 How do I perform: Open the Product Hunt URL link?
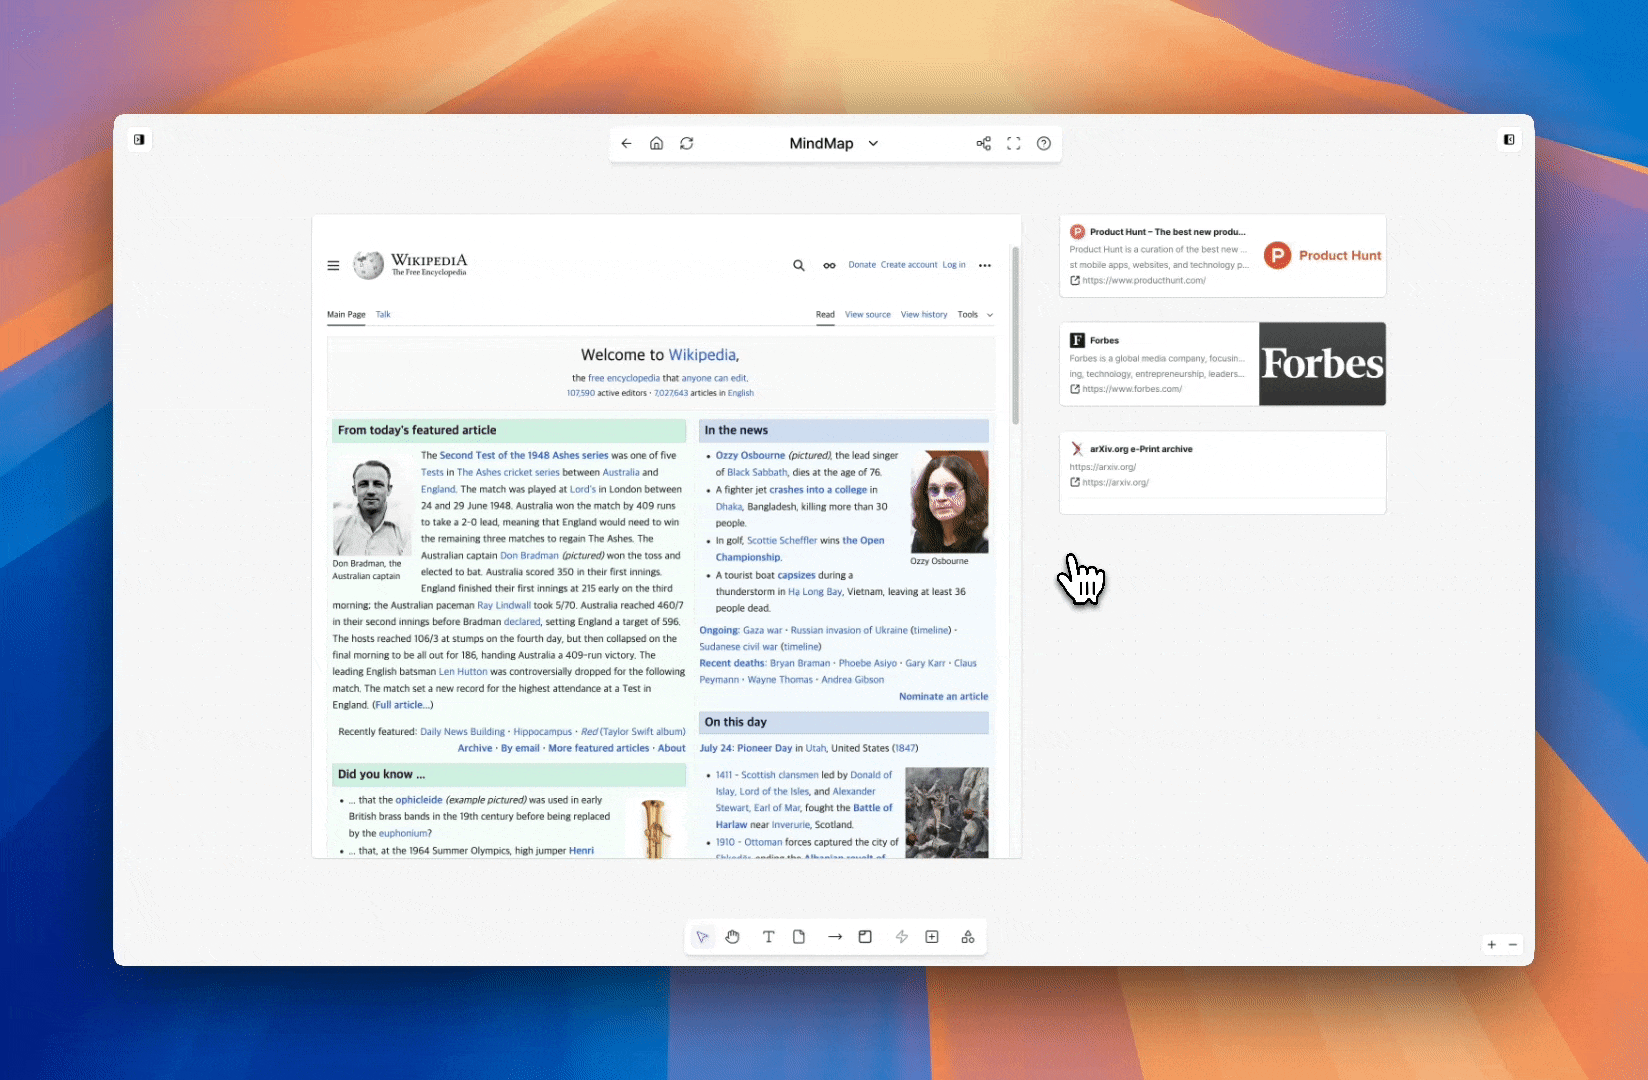coord(1143,281)
